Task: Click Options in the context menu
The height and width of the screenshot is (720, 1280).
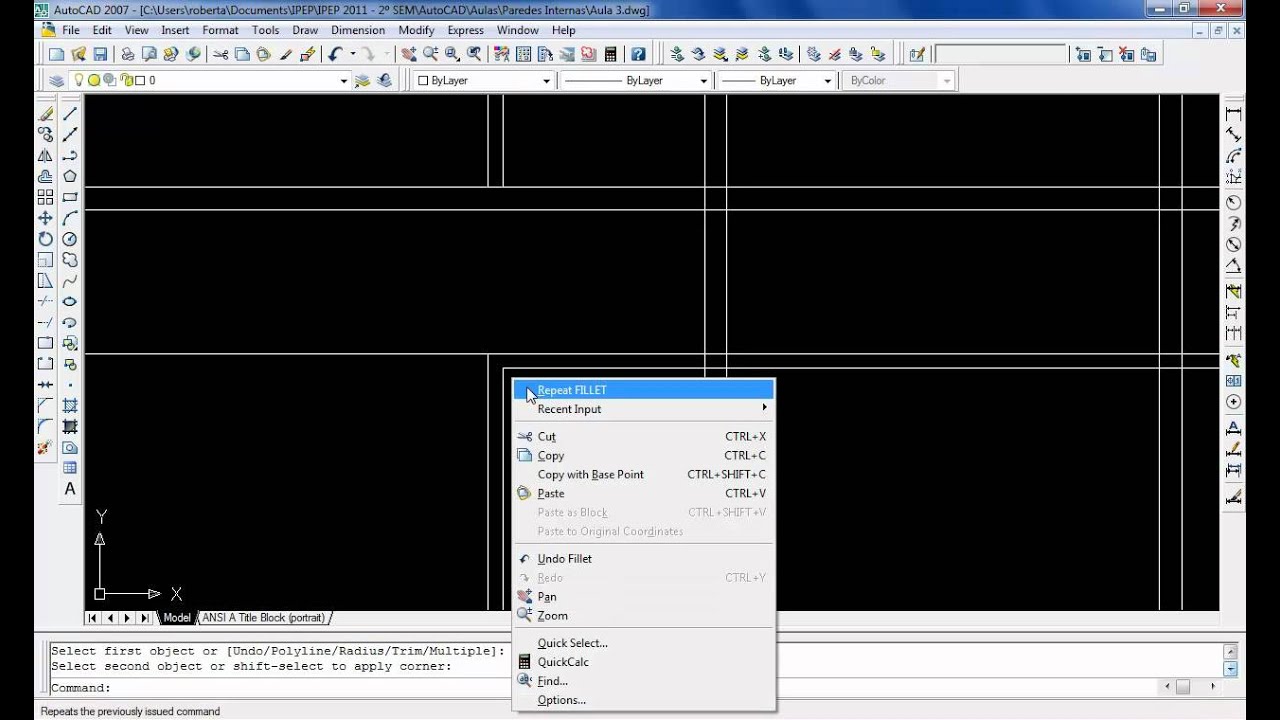Action: 643,700
